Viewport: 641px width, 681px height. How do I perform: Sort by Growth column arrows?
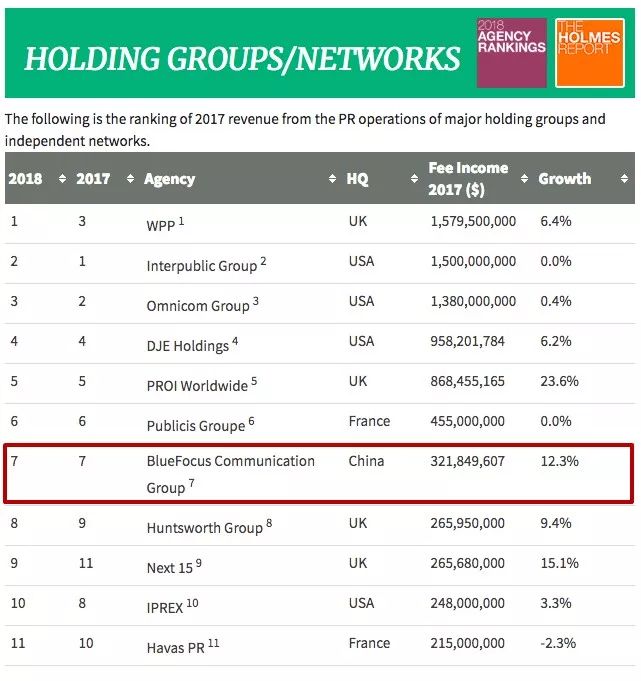(x=624, y=178)
